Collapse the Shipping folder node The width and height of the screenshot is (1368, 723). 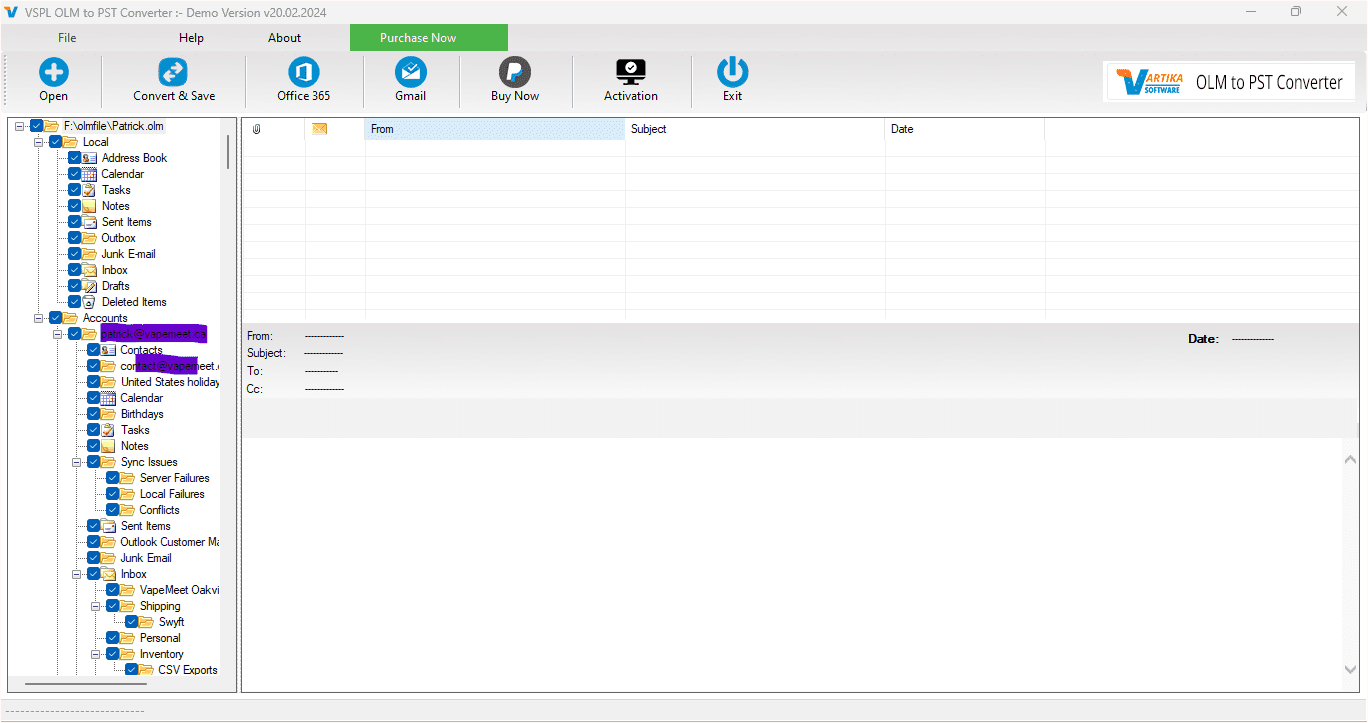96,606
